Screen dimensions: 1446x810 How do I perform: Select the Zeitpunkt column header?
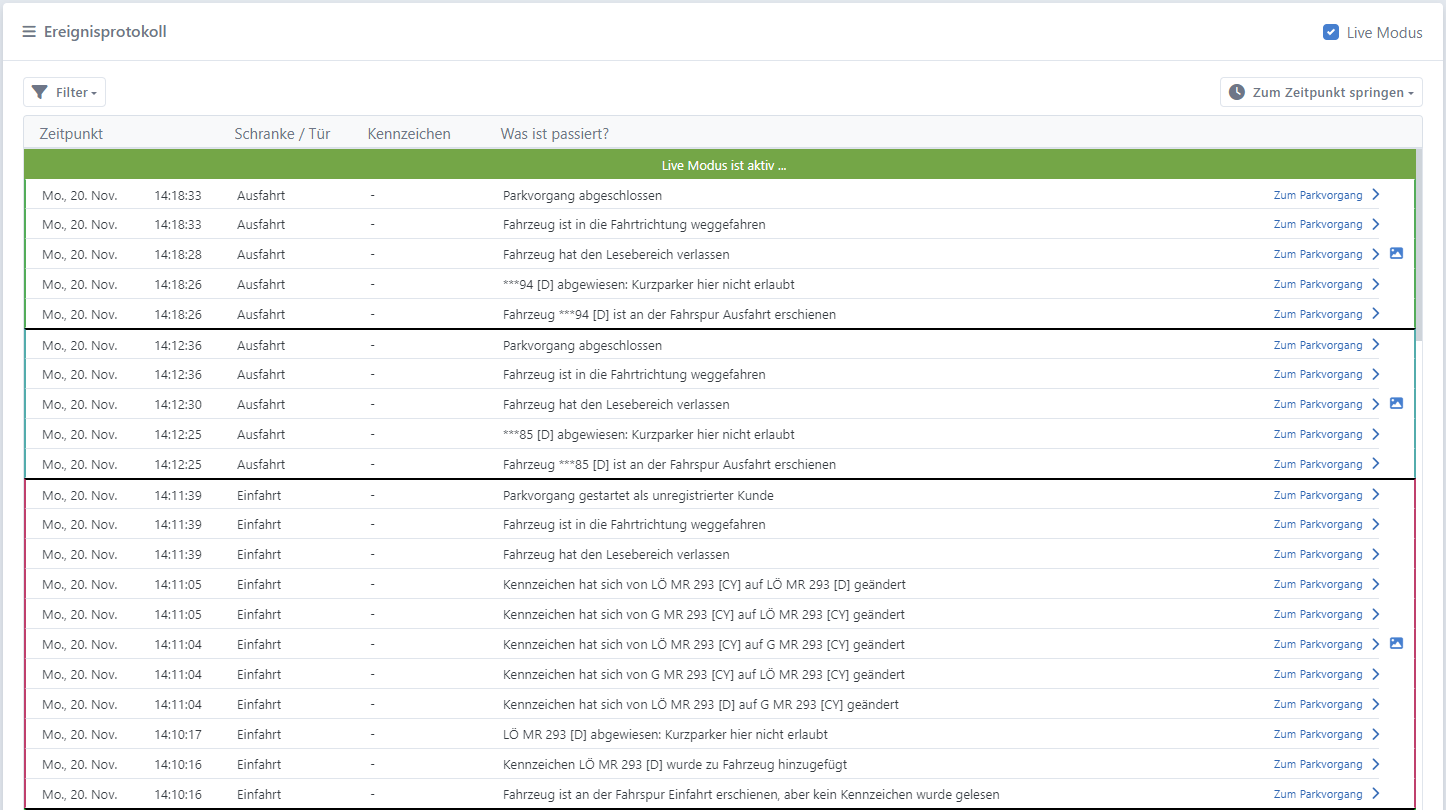(x=71, y=134)
